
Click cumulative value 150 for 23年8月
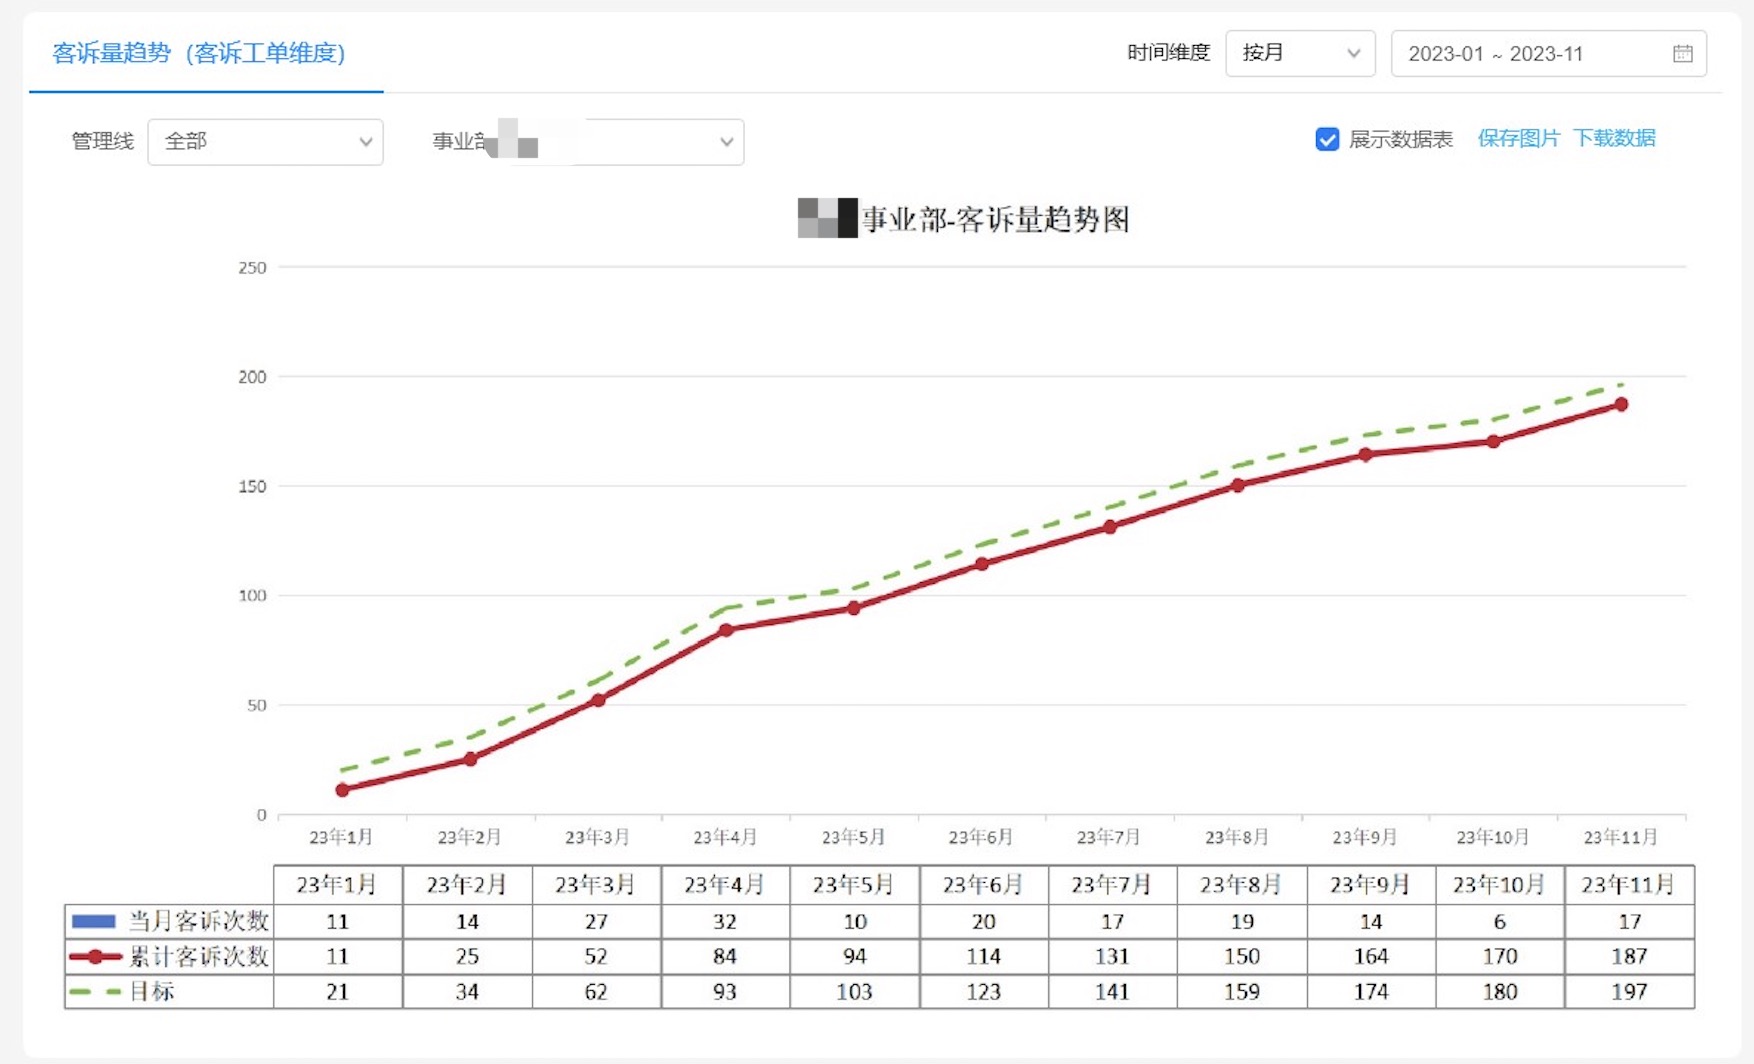point(1241,957)
